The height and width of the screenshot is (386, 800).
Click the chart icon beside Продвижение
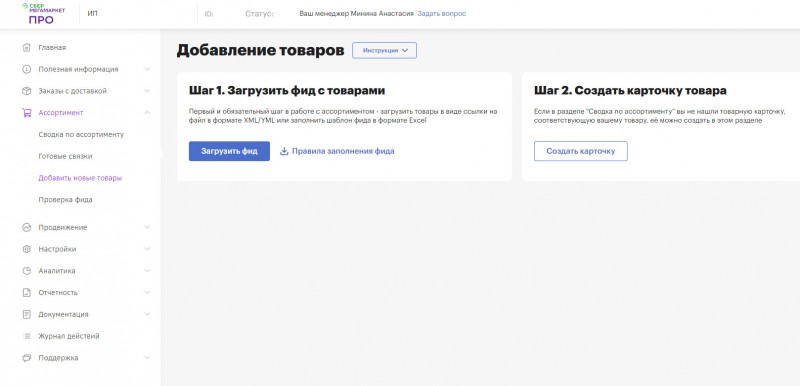[27, 227]
